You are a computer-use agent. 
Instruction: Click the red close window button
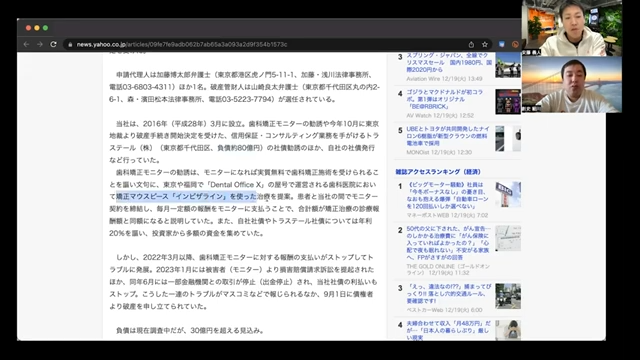coord(28,28)
